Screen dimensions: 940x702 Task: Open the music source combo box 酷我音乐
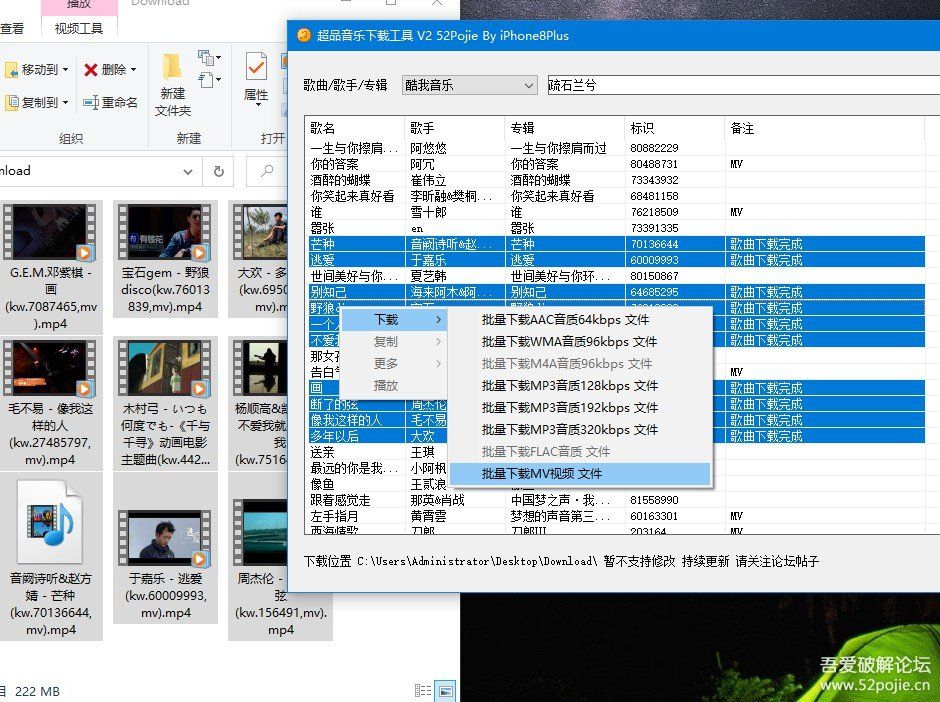469,85
